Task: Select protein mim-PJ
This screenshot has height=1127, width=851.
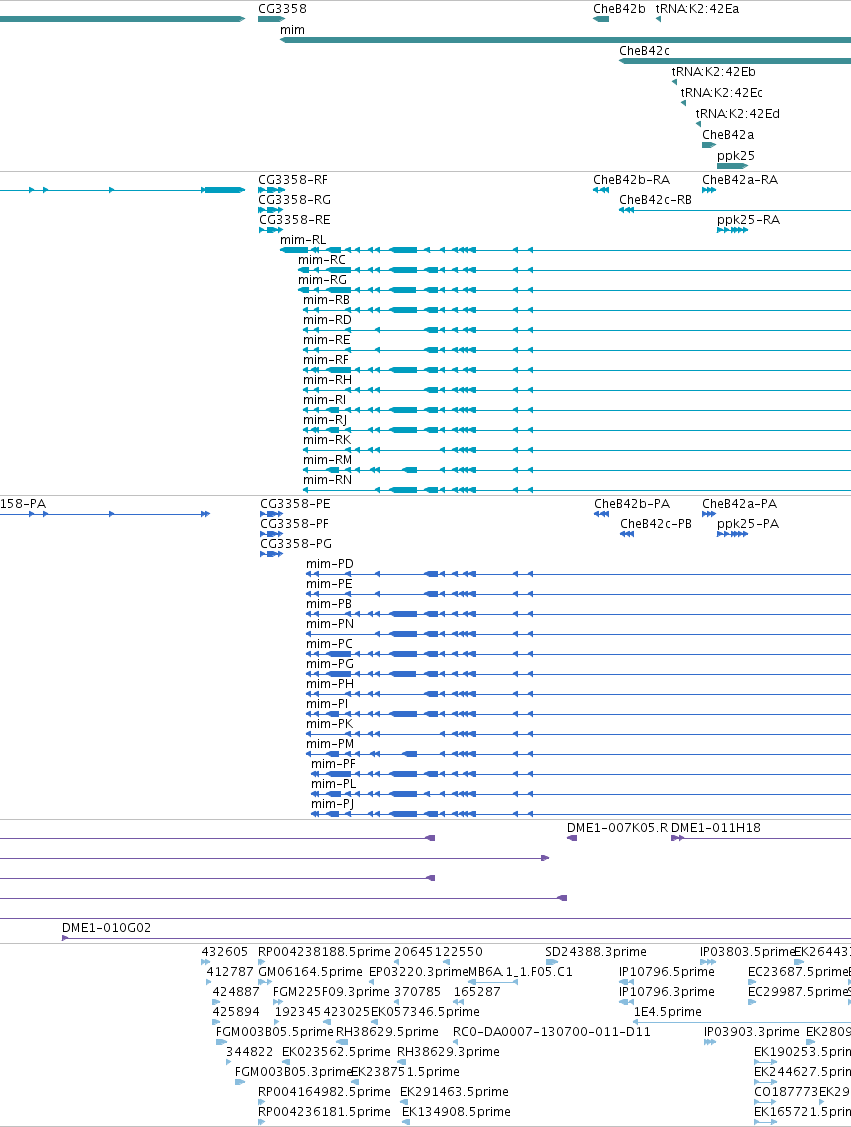Action: coord(332,804)
